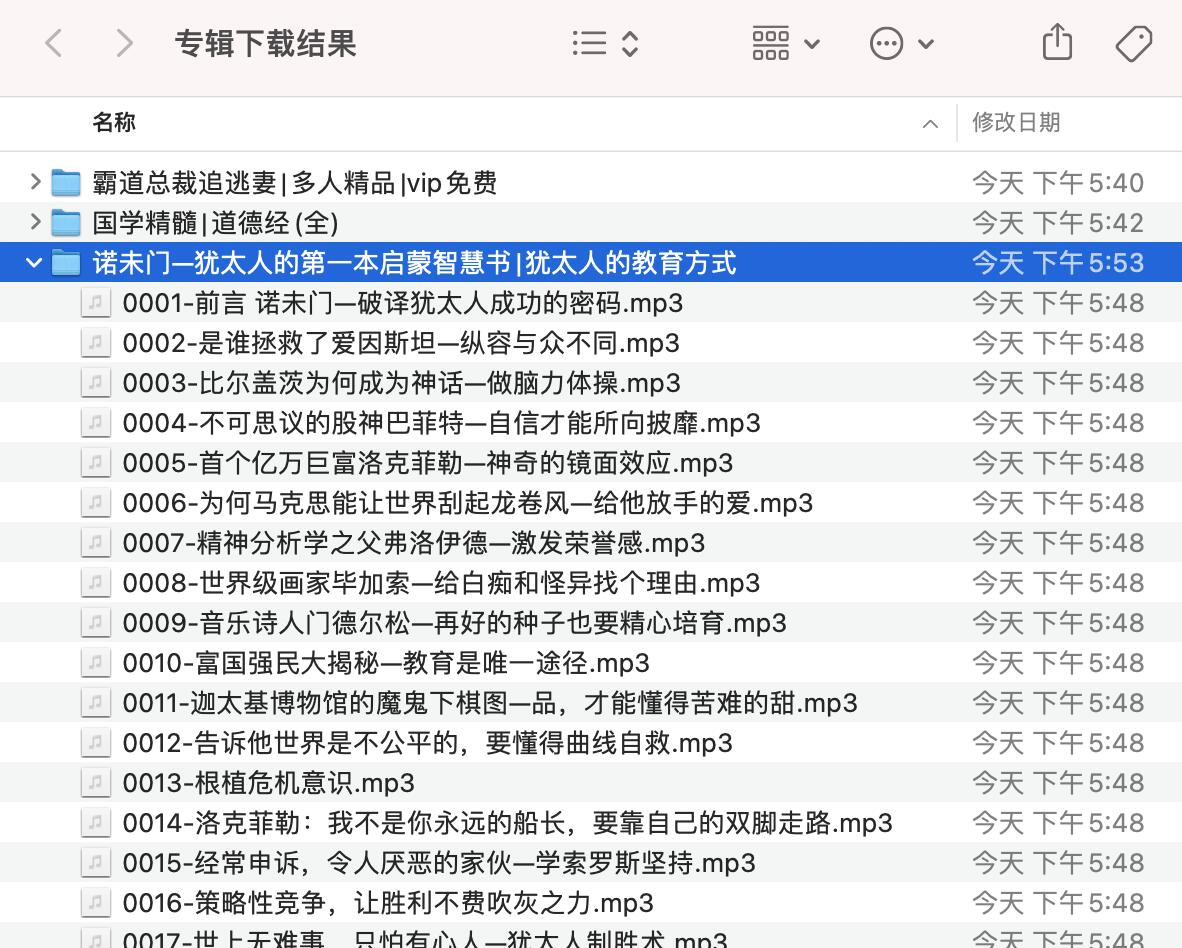Select folder icon of 霸道总裁追逃妻
Screen dimensions: 1182x948
66,182
